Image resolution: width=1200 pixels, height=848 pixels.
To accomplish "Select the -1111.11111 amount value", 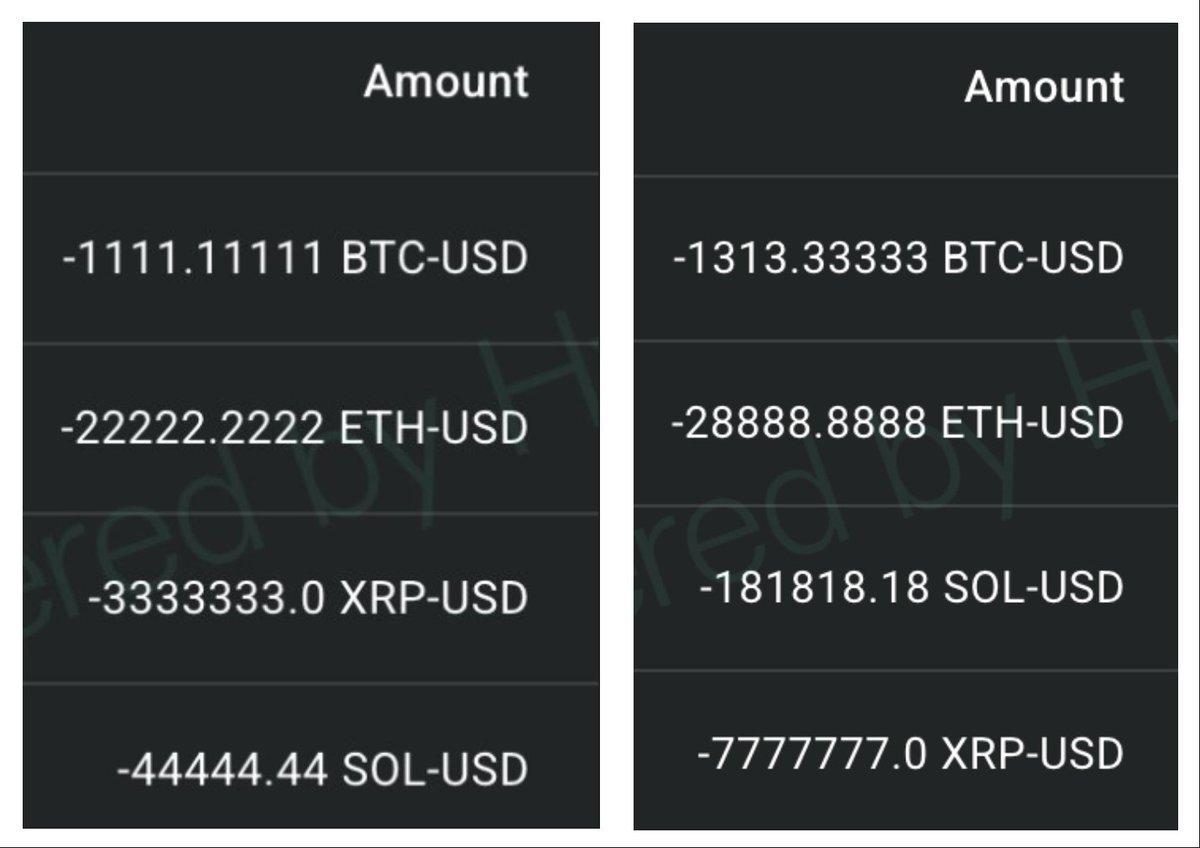I will tap(192, 259).
